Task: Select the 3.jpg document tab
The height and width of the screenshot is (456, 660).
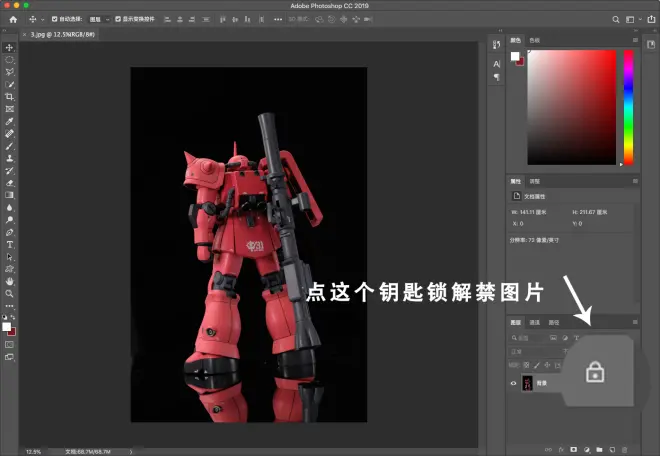Action: pos(62,35)
